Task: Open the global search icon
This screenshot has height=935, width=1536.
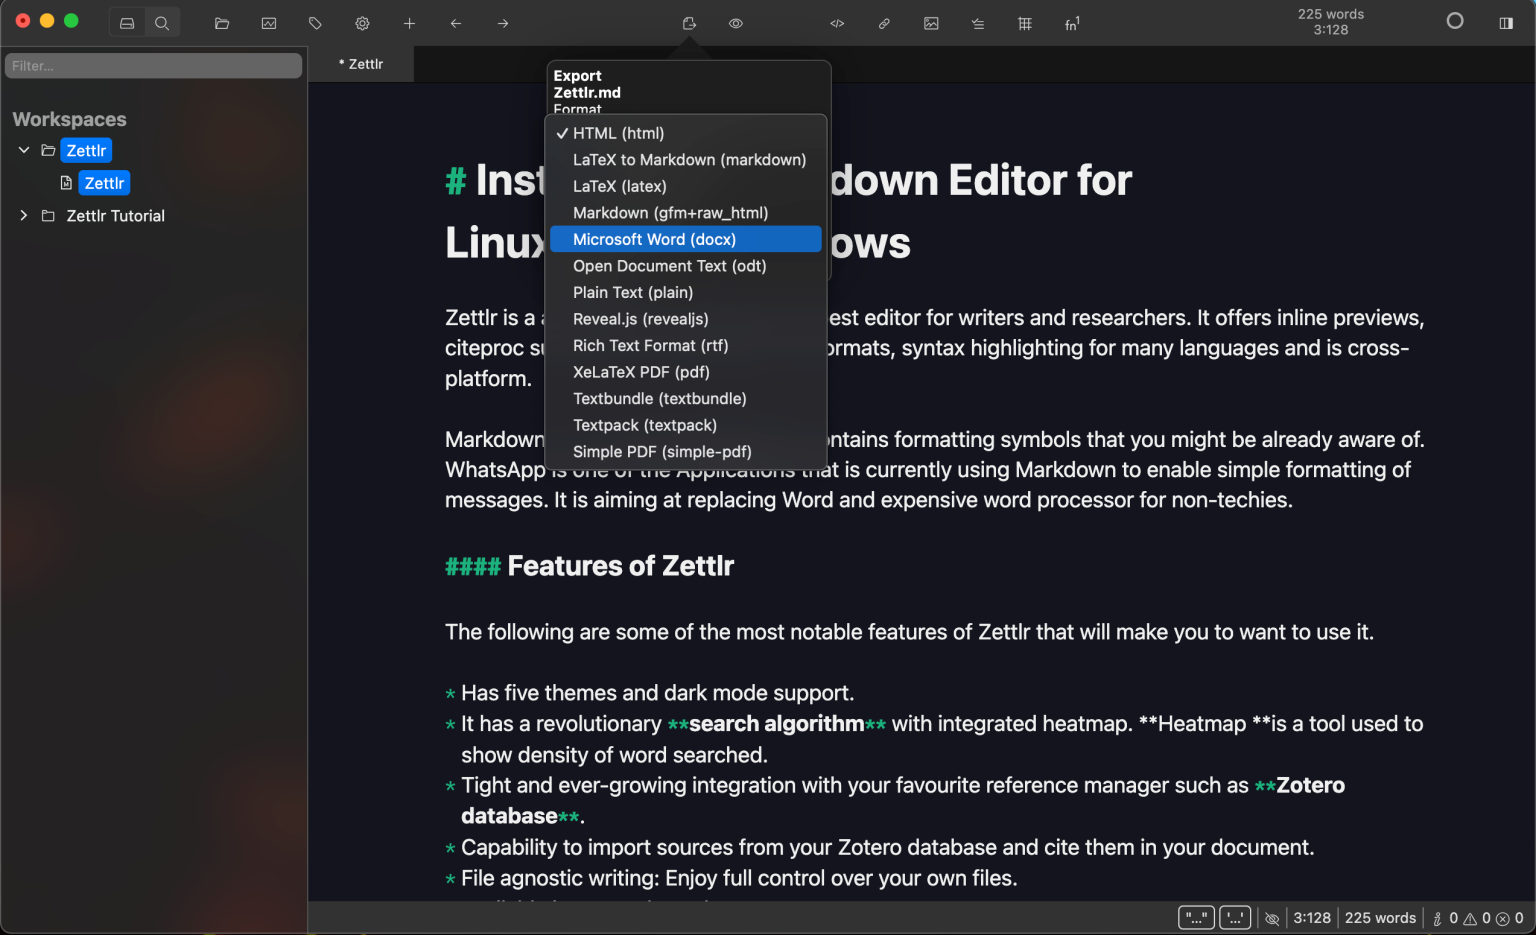Action: coord(163,21)
